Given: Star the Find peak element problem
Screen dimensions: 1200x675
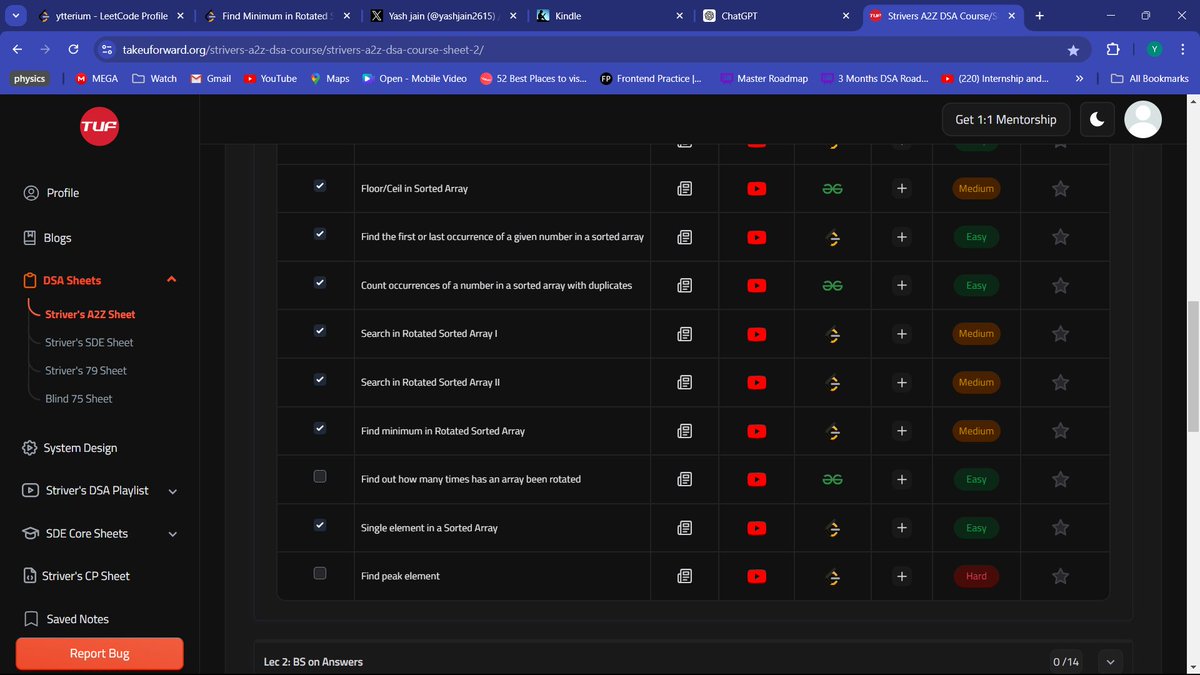Looking at the screenshot, I should 1061,576.
